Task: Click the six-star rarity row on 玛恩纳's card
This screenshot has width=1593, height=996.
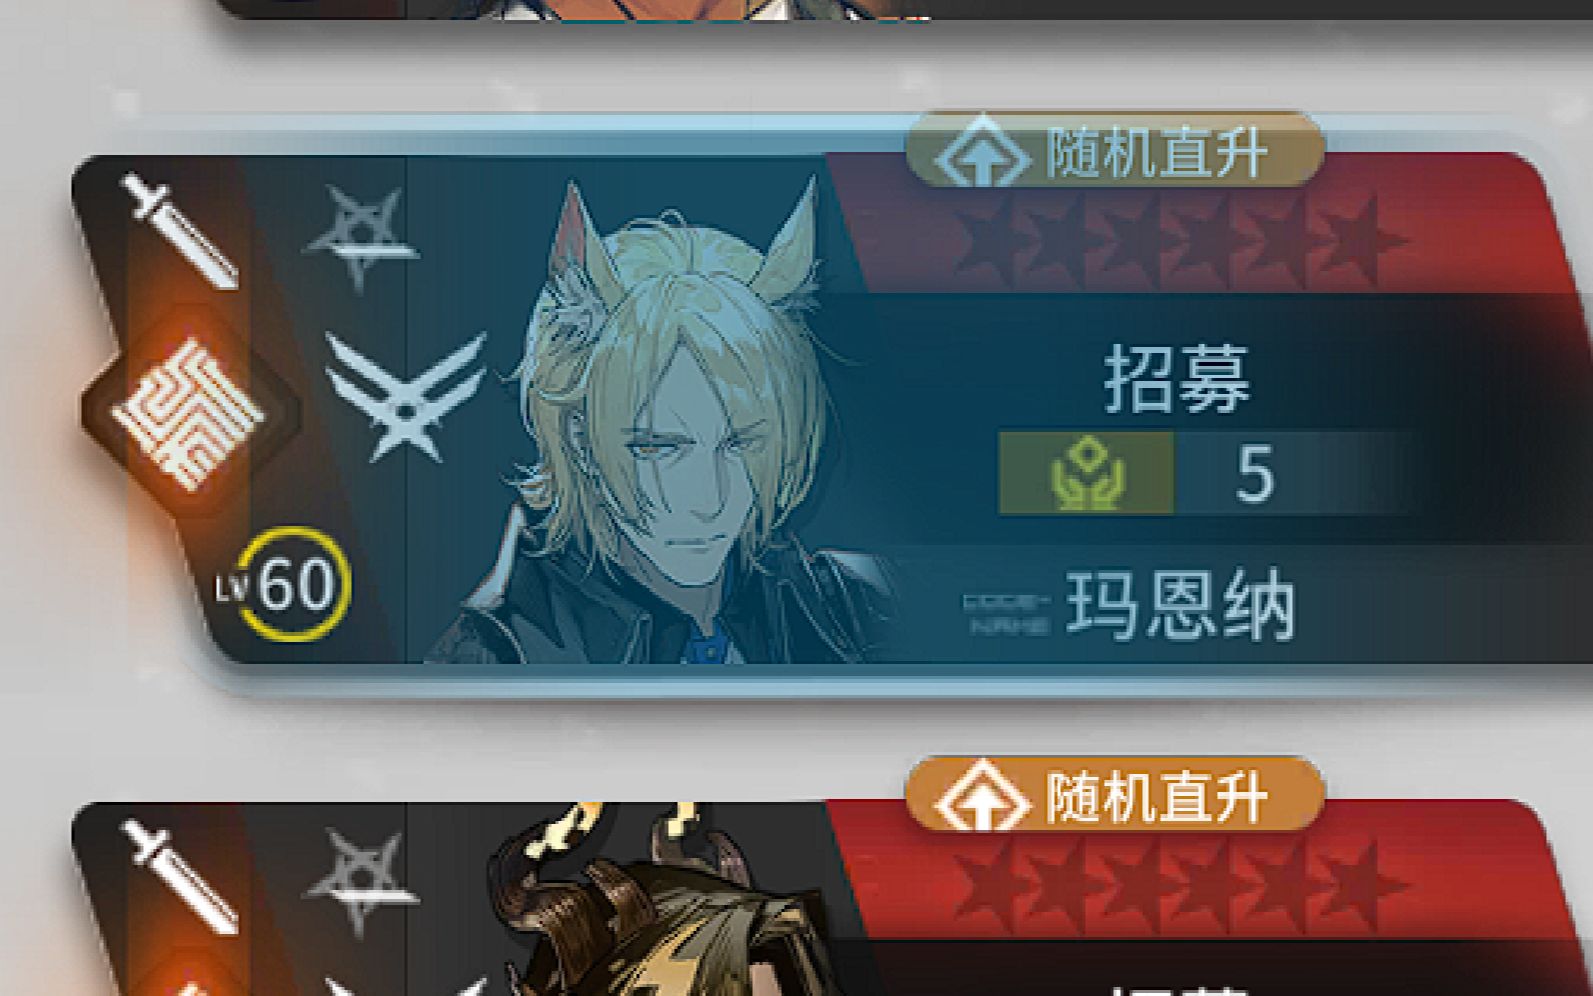Action: click(x=1178, y=243)
